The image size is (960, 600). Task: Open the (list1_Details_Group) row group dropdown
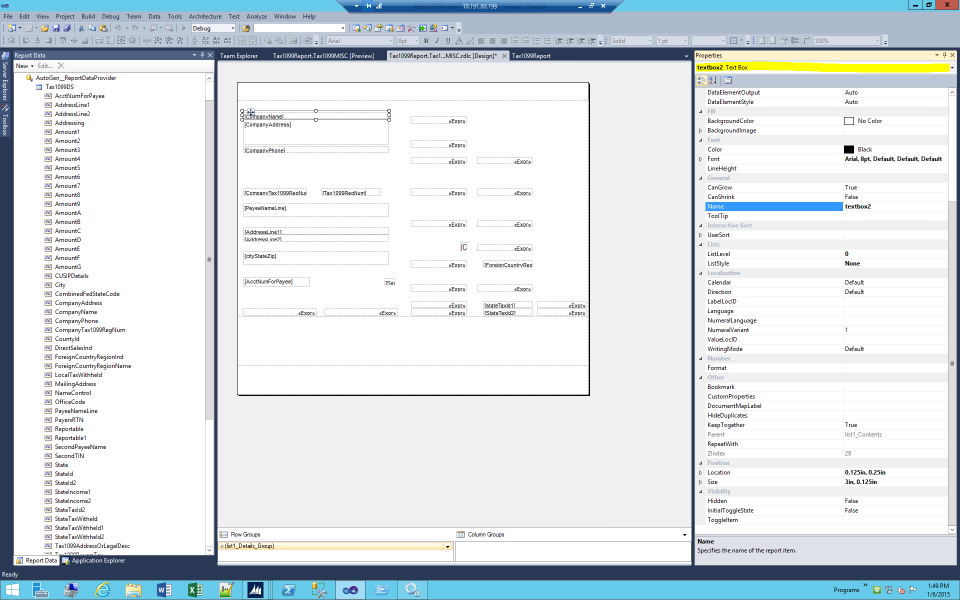pyautogui.click(x=446, y=548)
